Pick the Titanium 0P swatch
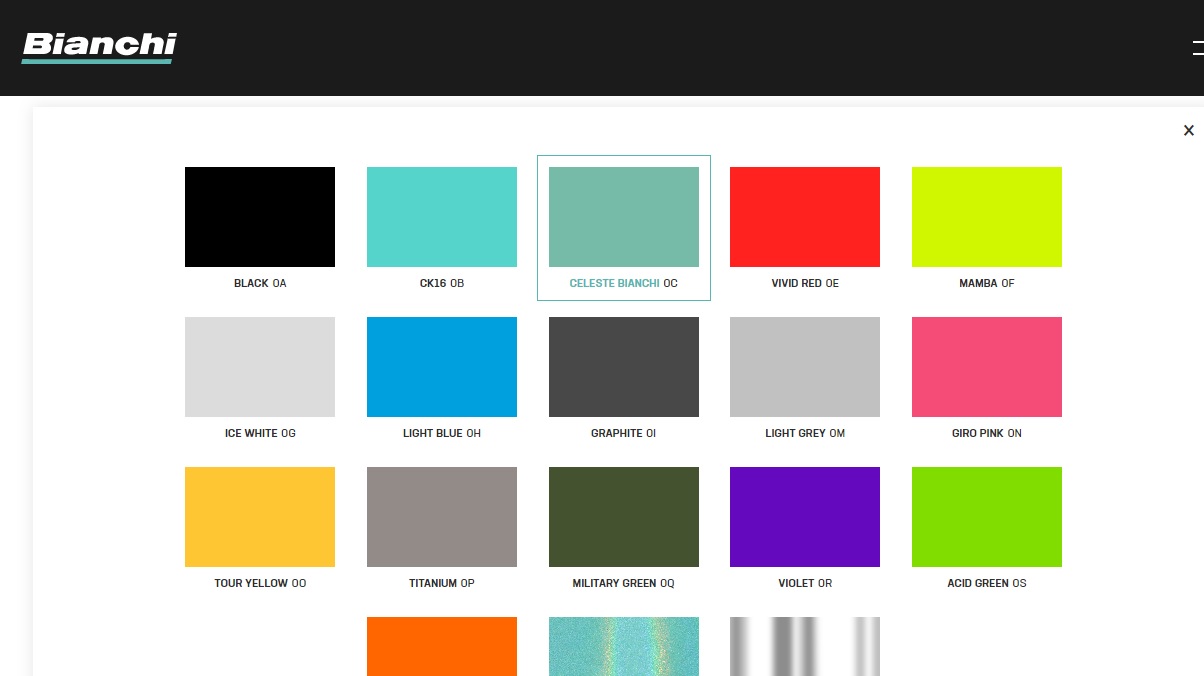Screen dimensions: 1204x676 click(x=442, y=517)
